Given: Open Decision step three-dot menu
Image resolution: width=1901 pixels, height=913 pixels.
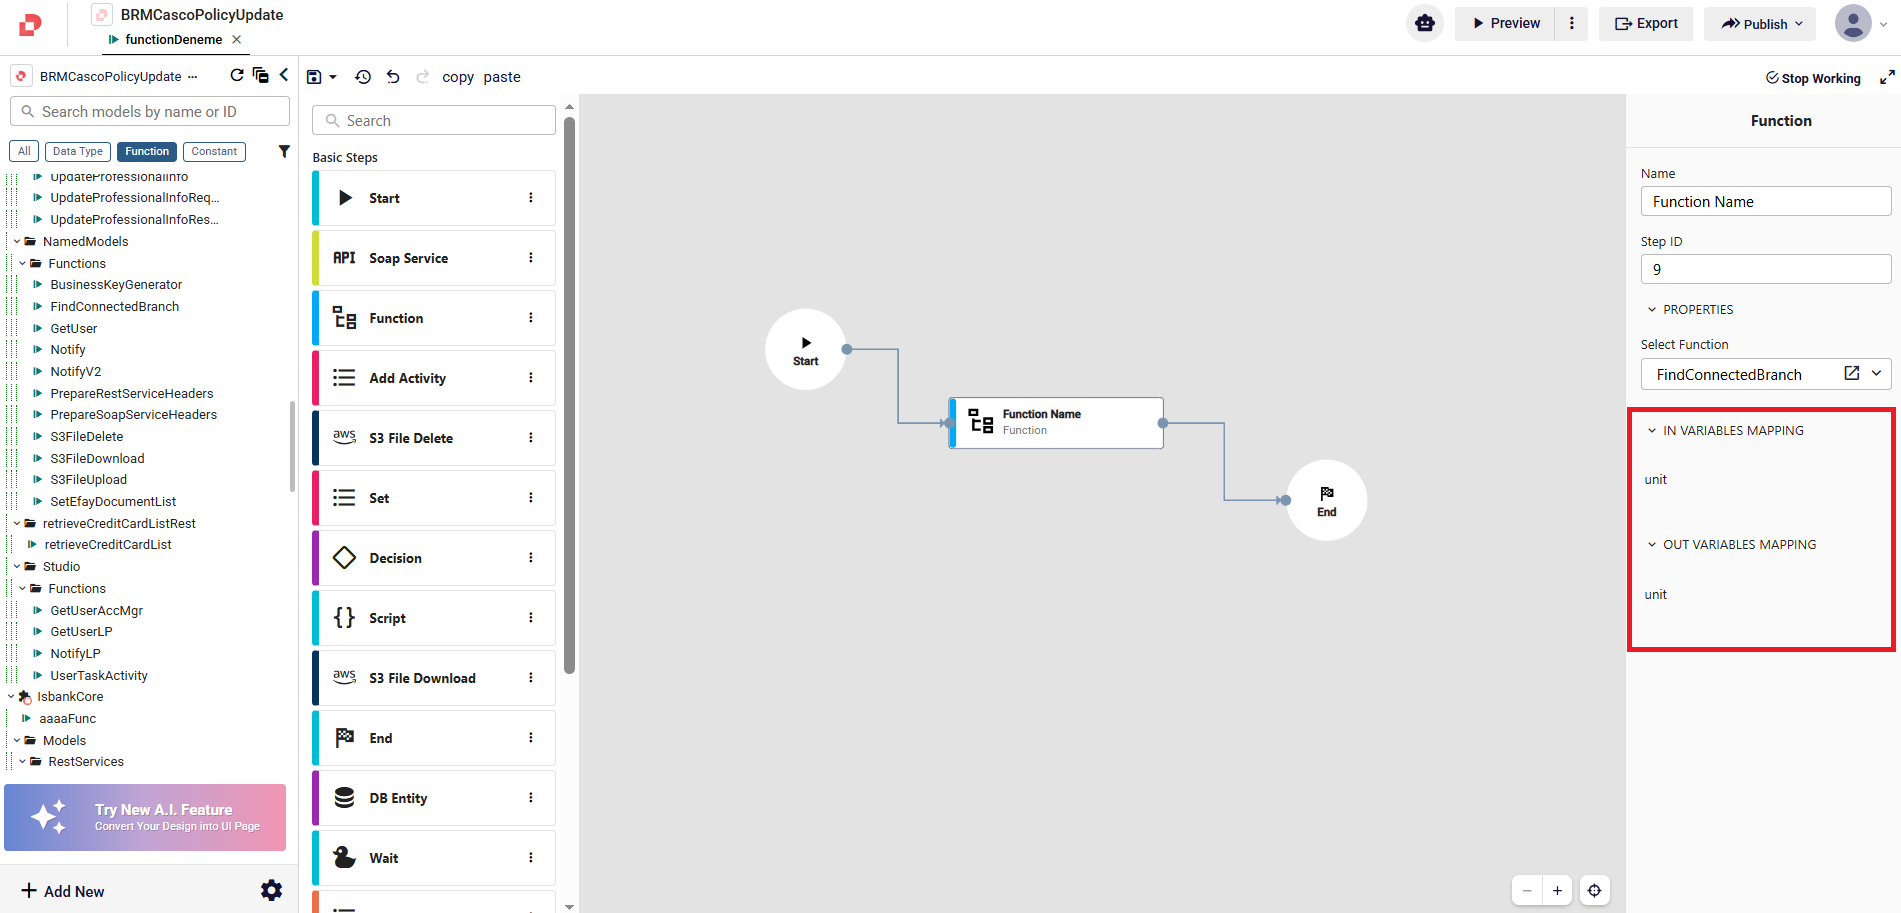Looking at the screenshot, I should click(x=531, y=558).
